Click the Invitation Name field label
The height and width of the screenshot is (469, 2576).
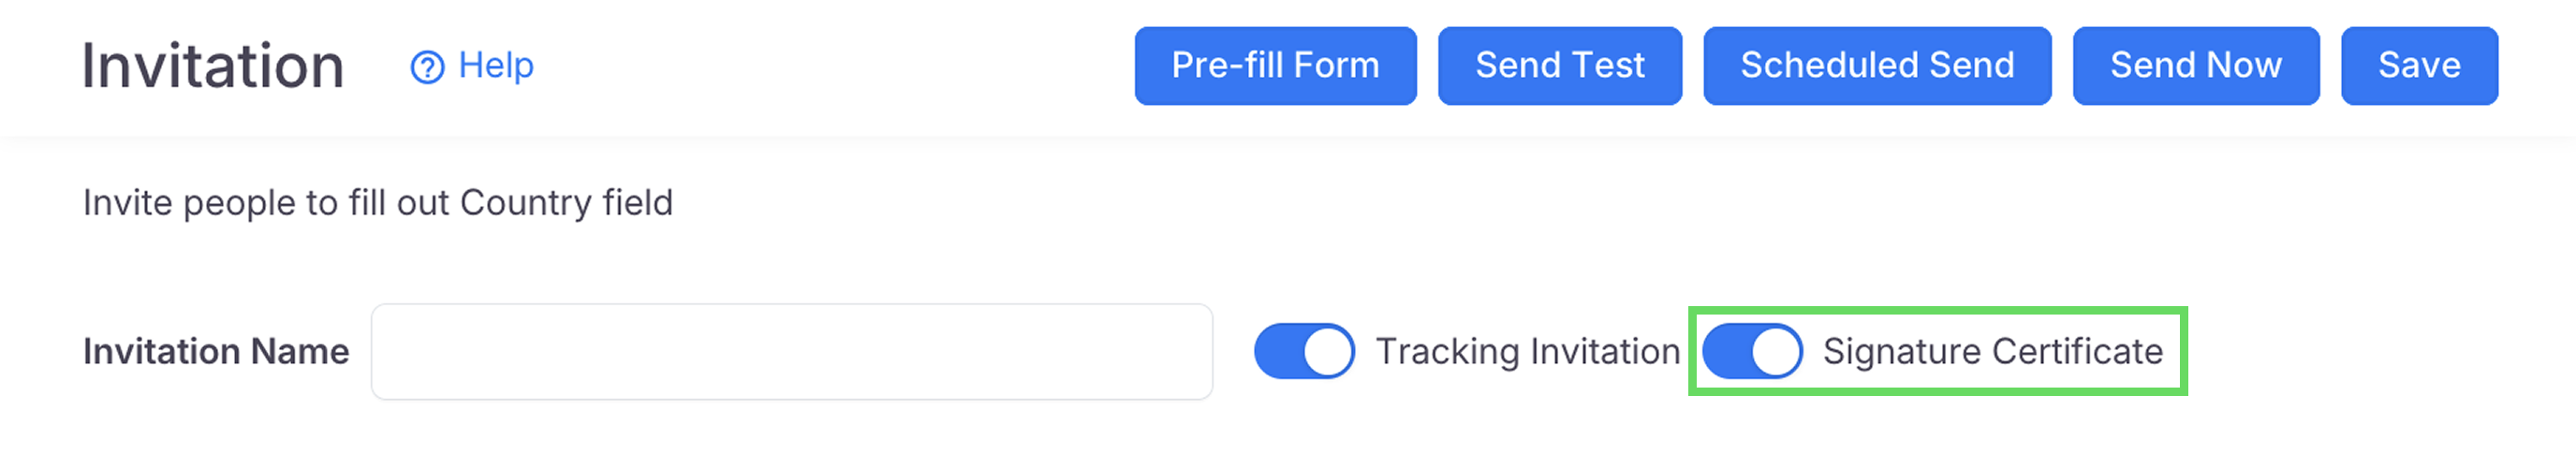click(x=216, y=352)
